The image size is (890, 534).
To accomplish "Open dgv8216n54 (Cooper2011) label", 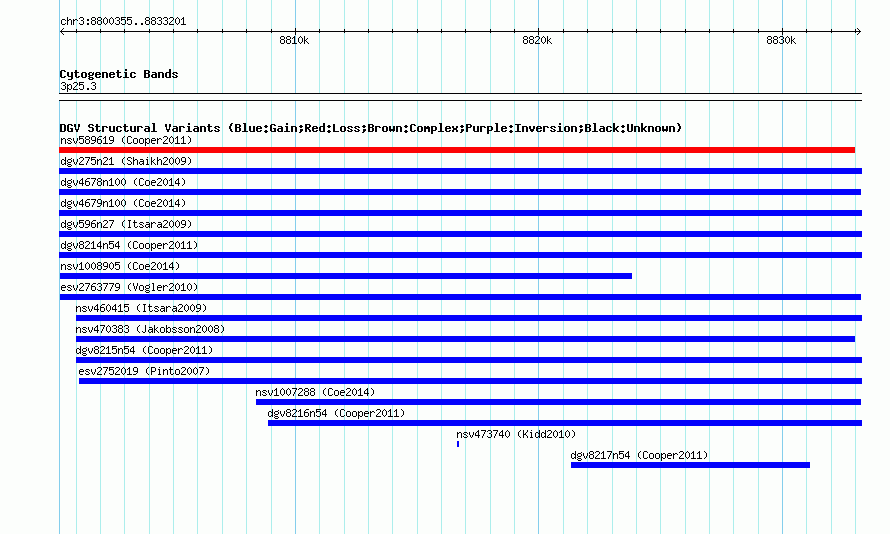I will (336, 413).
